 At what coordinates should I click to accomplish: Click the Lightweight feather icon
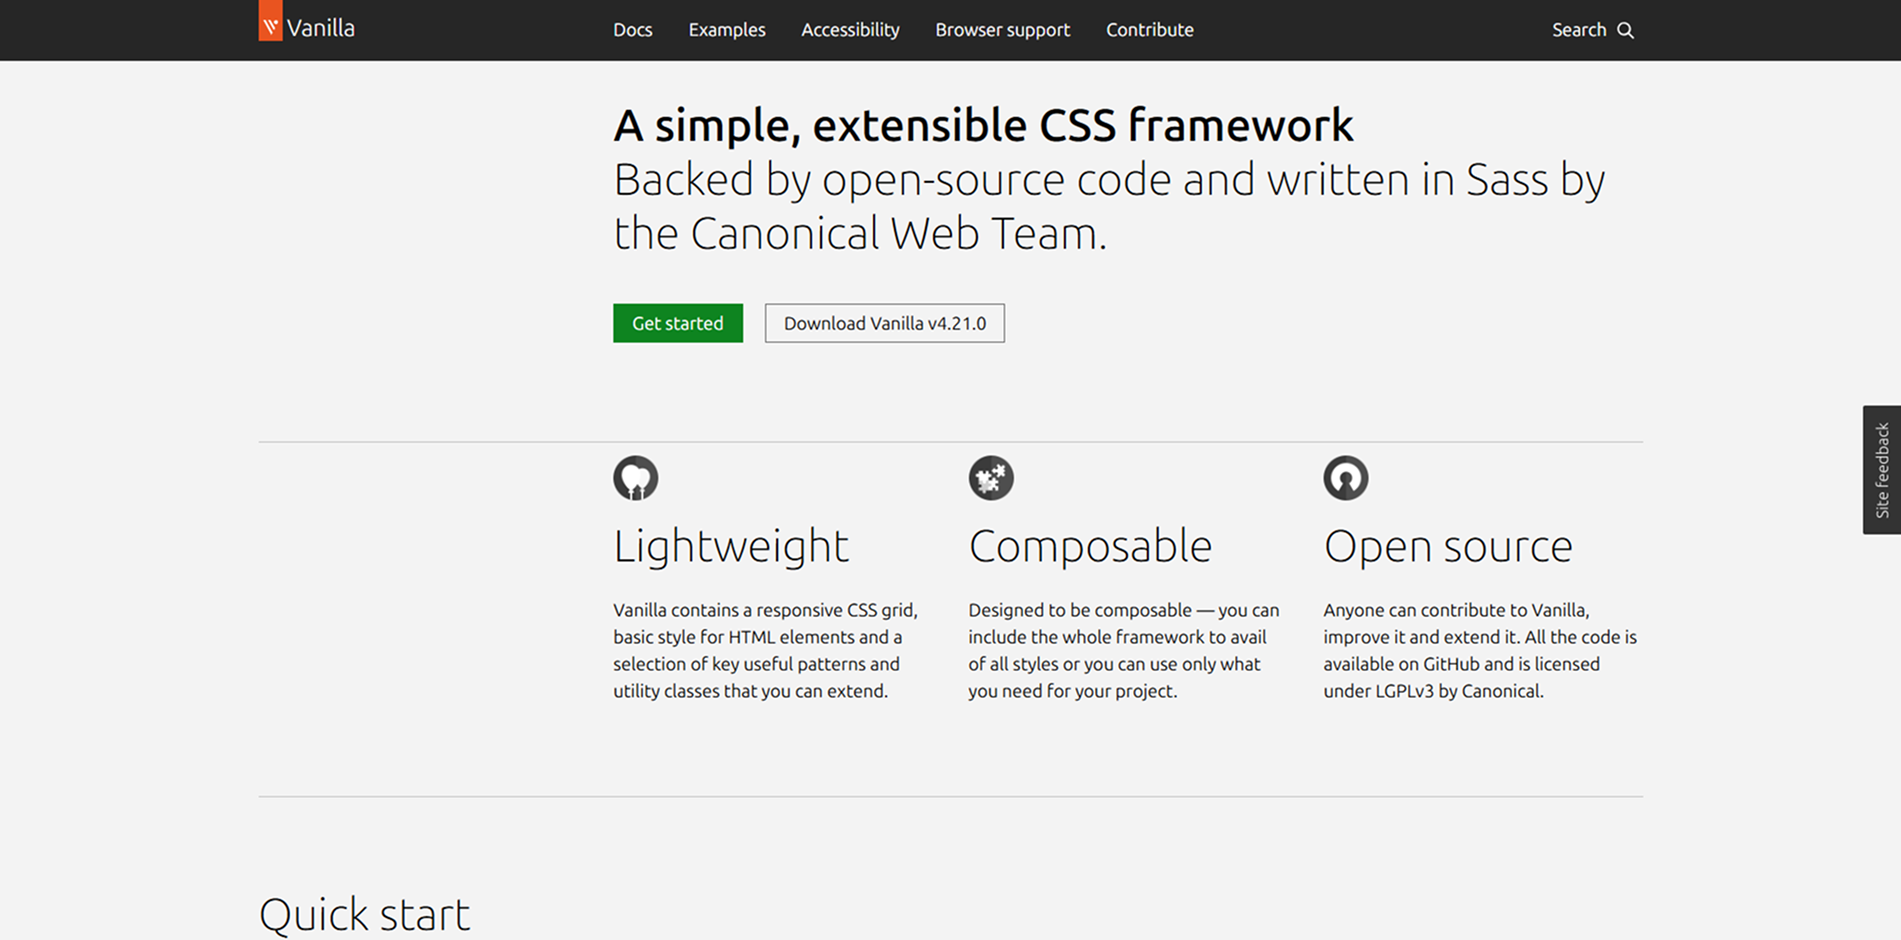[636, 478]
